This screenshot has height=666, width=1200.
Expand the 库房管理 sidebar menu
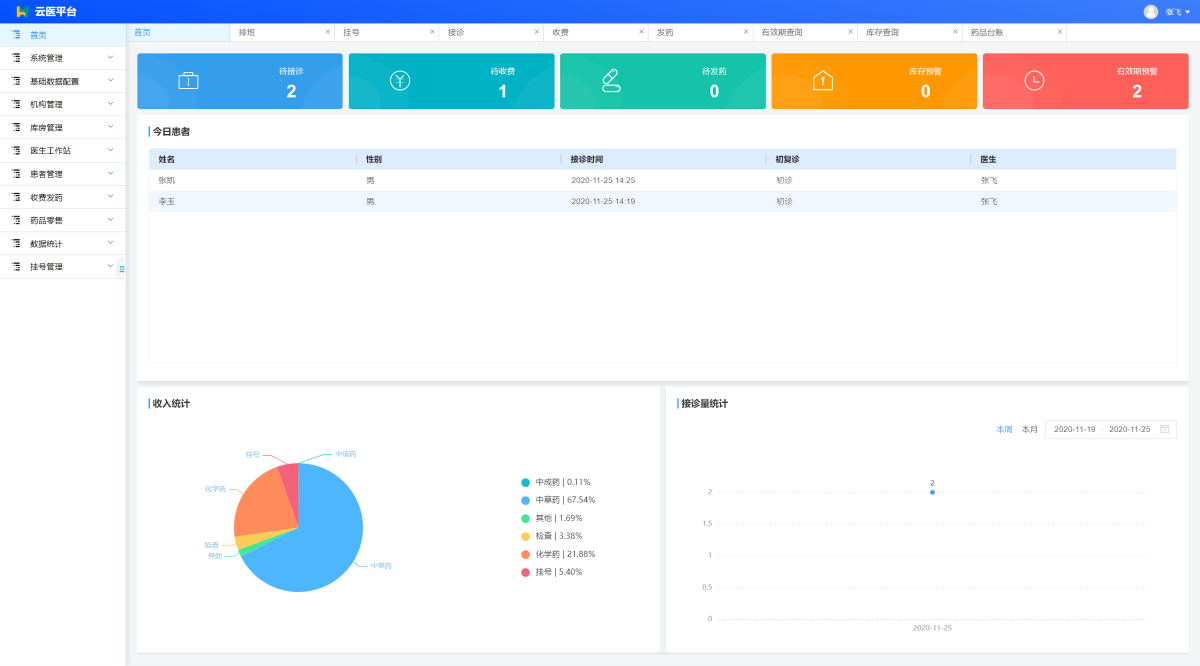[62, 128]
